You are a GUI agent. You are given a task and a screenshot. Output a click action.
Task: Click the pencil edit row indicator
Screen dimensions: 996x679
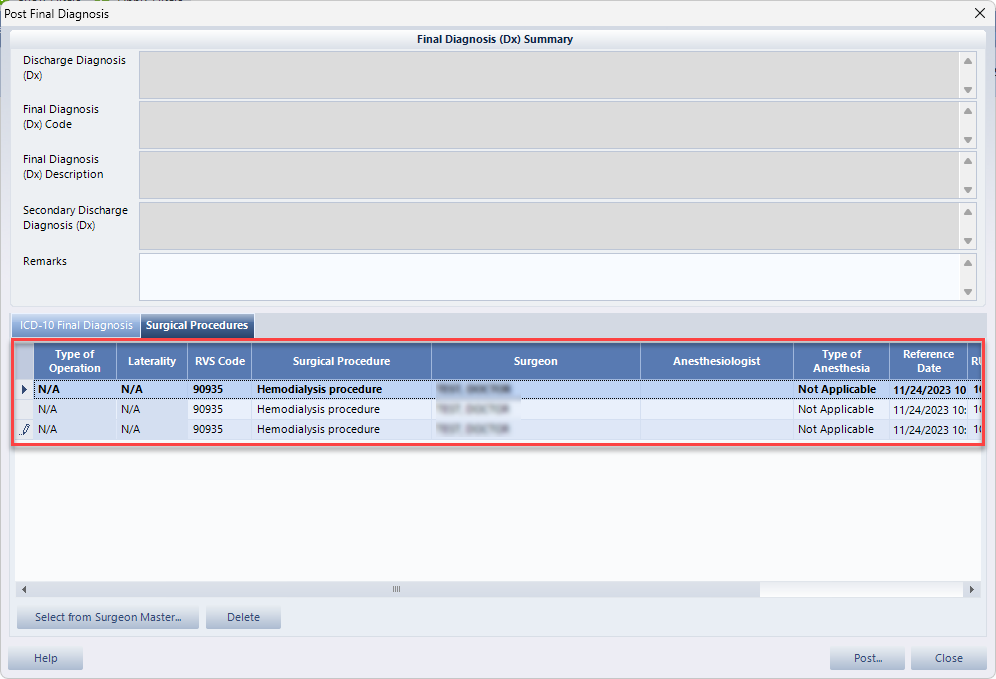pyautogui.click(x=25, y=429)
